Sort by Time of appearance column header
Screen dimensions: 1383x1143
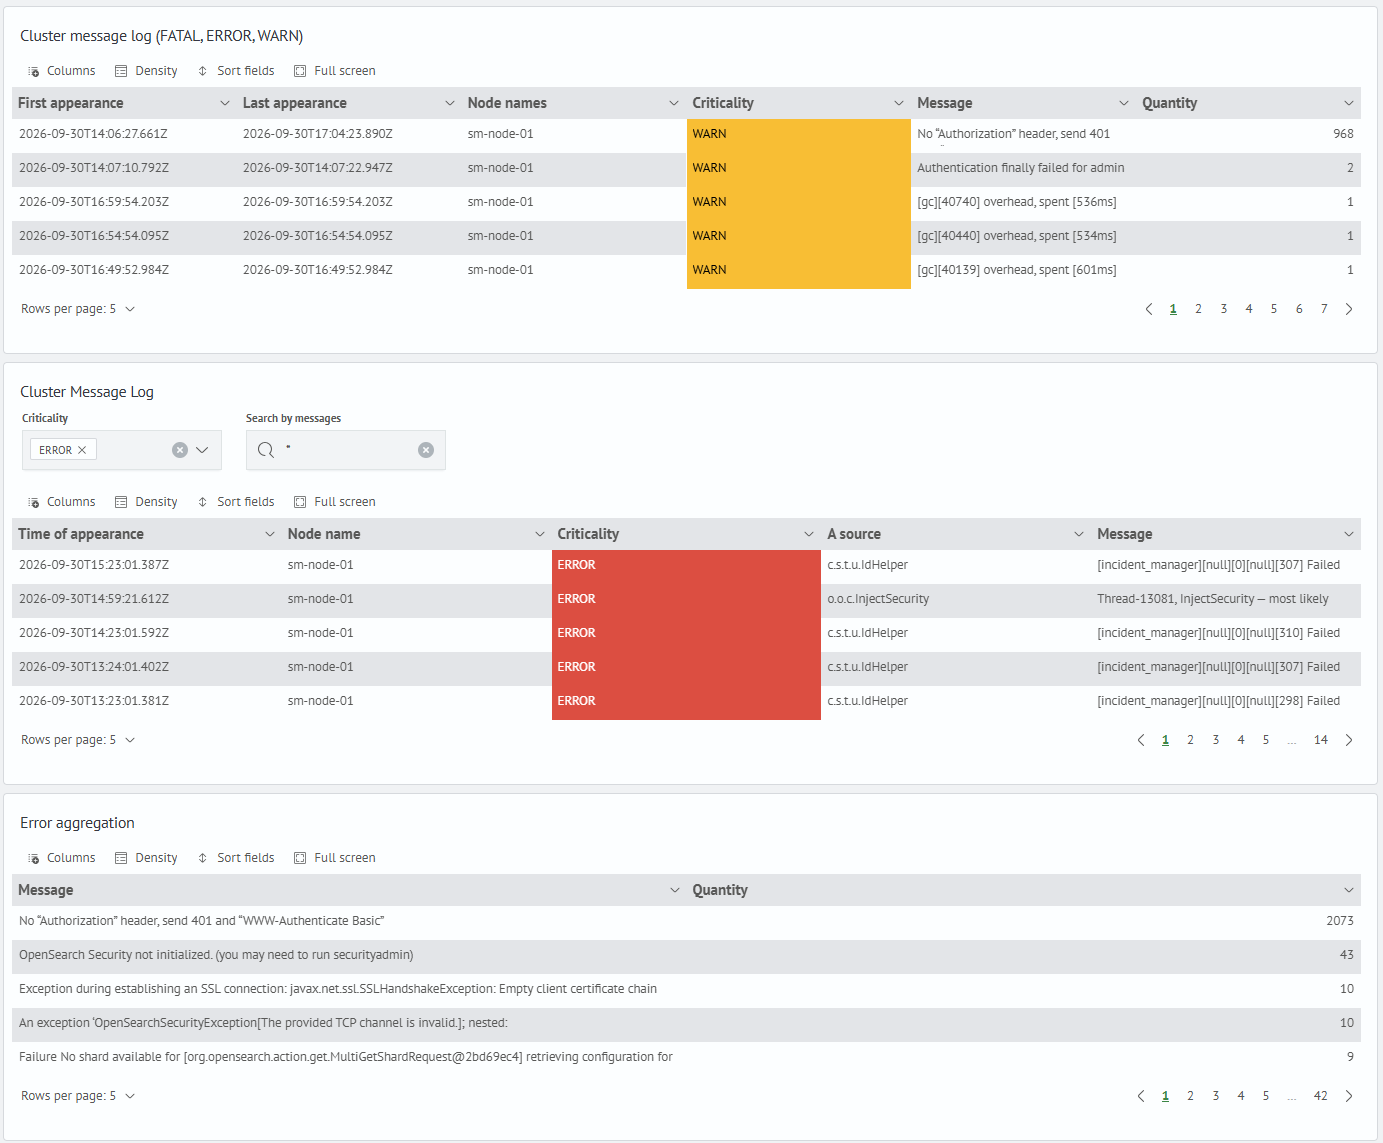pyautogui.click(x=81, y=534)
